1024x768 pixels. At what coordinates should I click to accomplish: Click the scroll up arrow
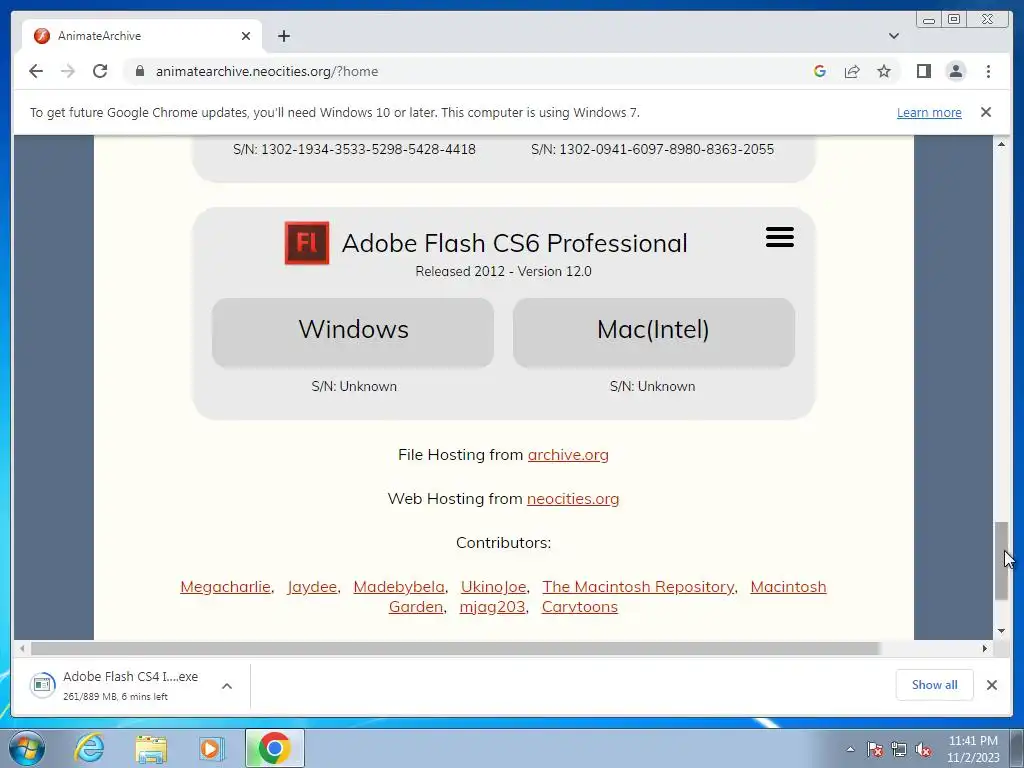pos(1001,144)
